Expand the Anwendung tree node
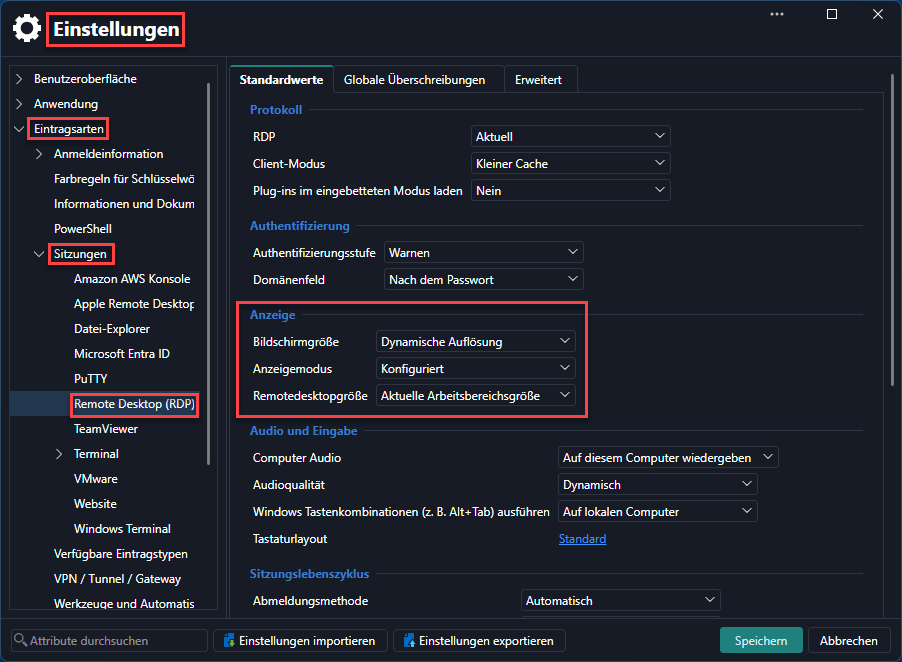 tap(19, 104)
